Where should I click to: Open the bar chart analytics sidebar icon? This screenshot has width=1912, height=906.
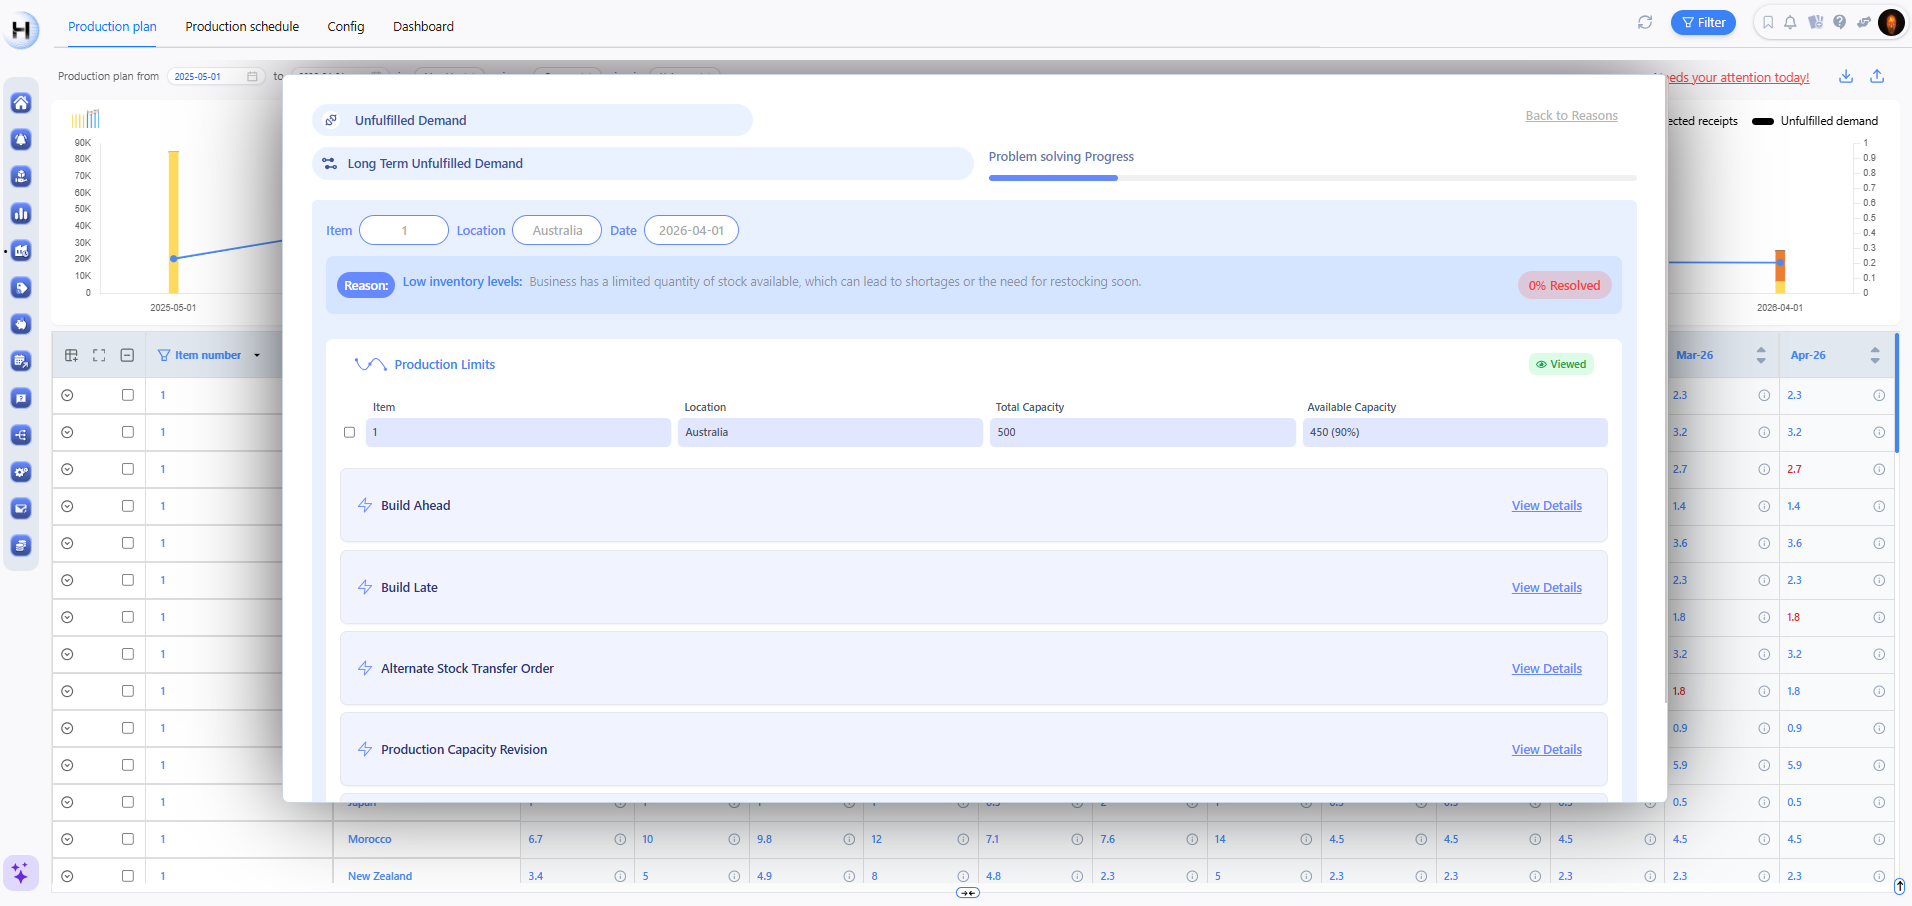coord(21,214)
